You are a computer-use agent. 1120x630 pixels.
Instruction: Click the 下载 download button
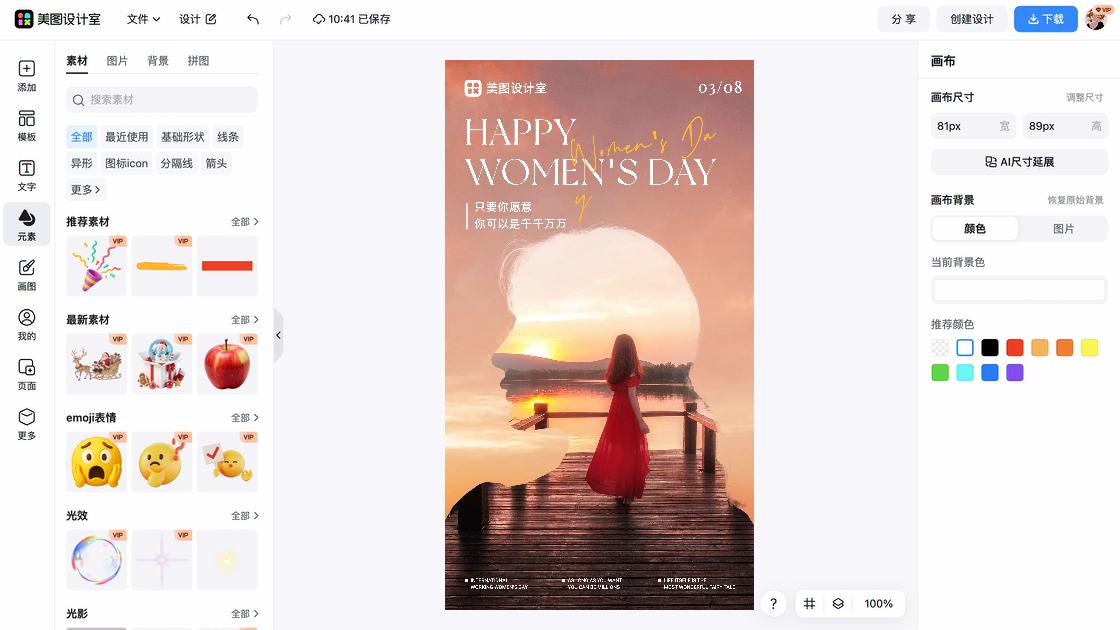1045,18
